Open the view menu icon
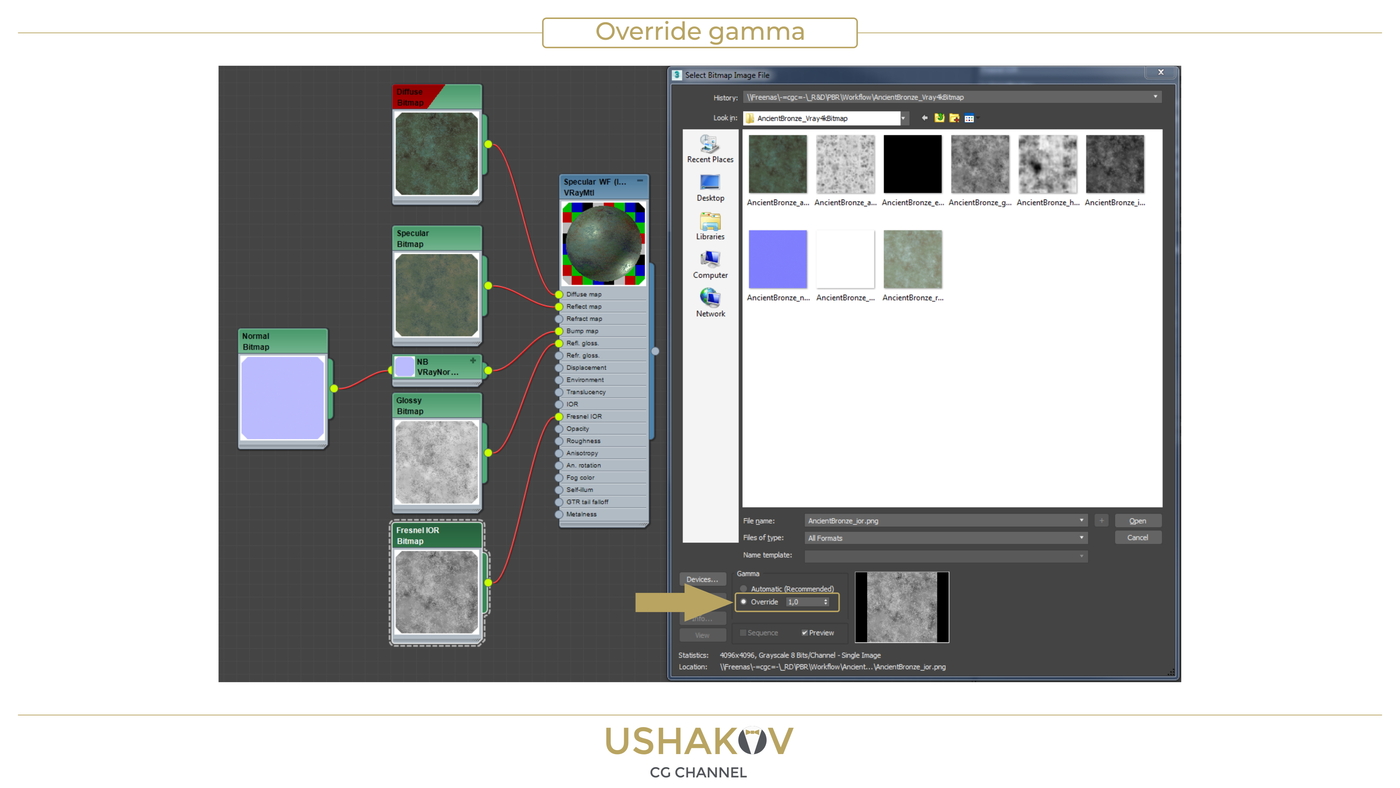 click(969, 118)
